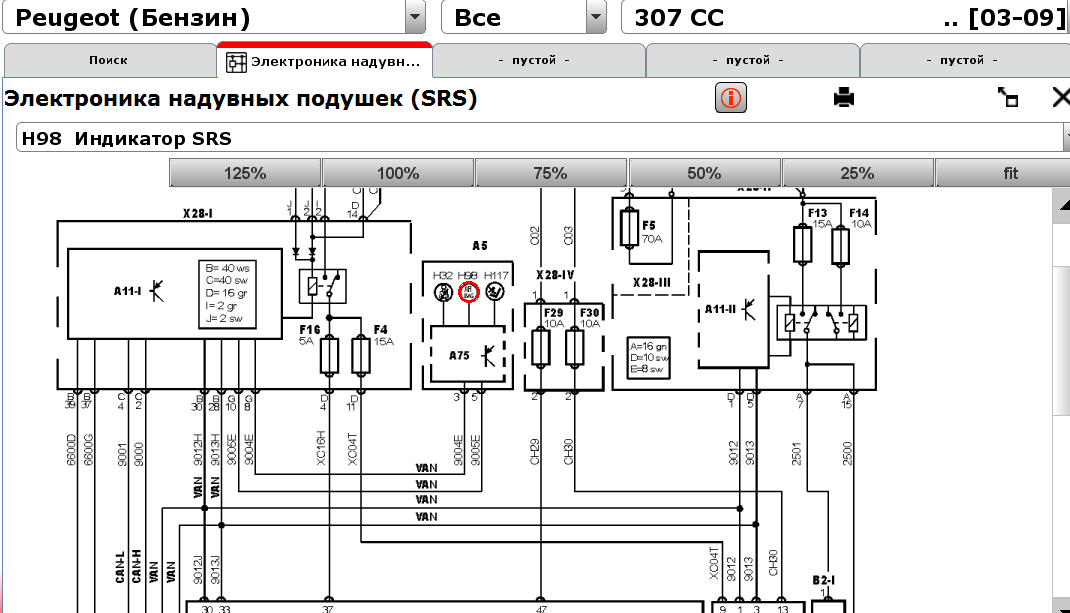
Task: Open the second пустой tab
Action: click(x=752, y=60)
